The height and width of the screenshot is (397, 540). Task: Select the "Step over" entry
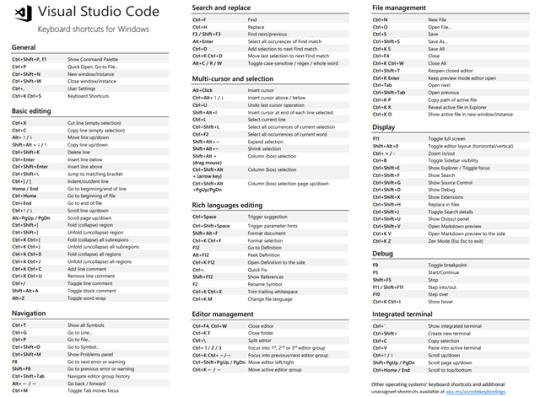(438, 295)
